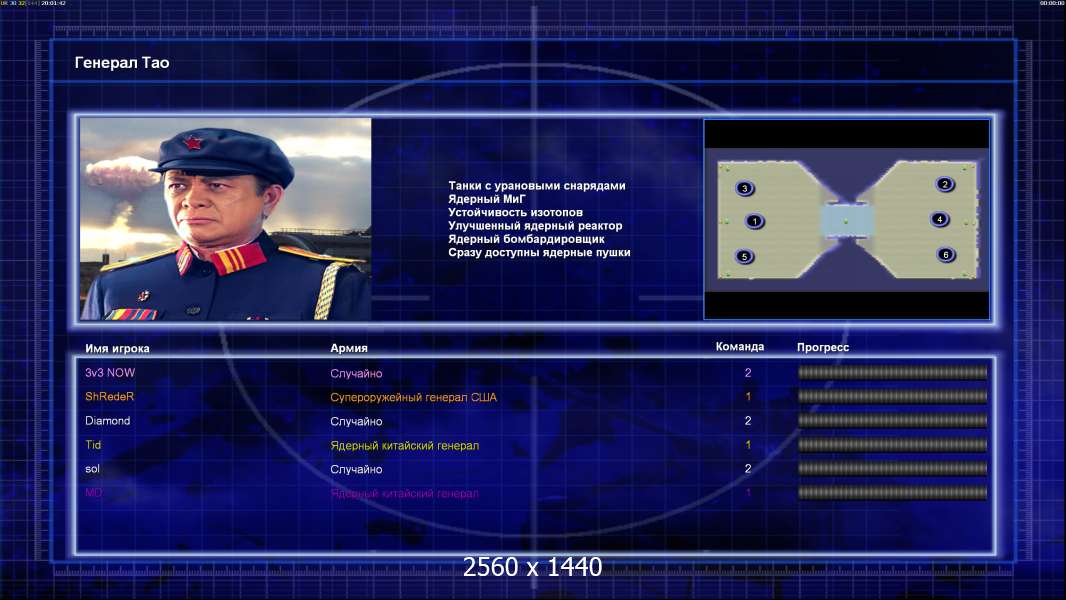Click 'Танки с урановыми снарядами' ability line
Image resolution: width=1066 pixels, height=600 pixels.
tap(536, 186)
